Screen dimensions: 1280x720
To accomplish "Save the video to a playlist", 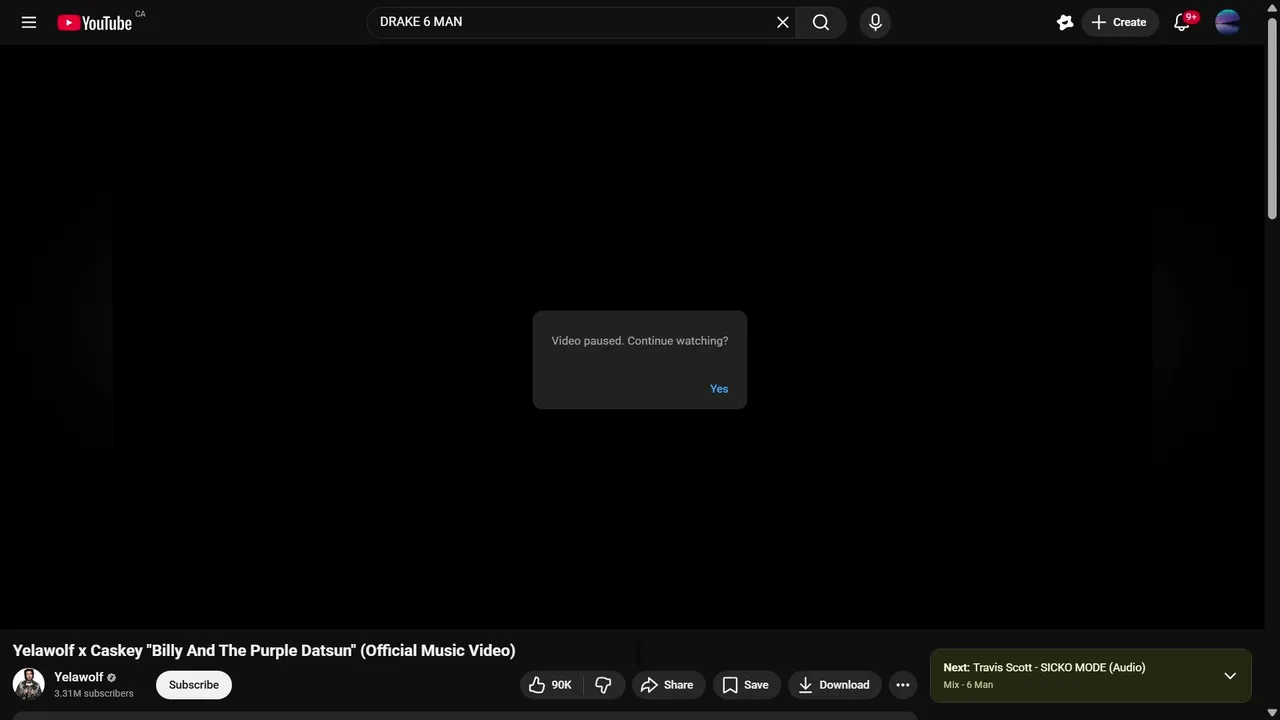I will (746, 685).
